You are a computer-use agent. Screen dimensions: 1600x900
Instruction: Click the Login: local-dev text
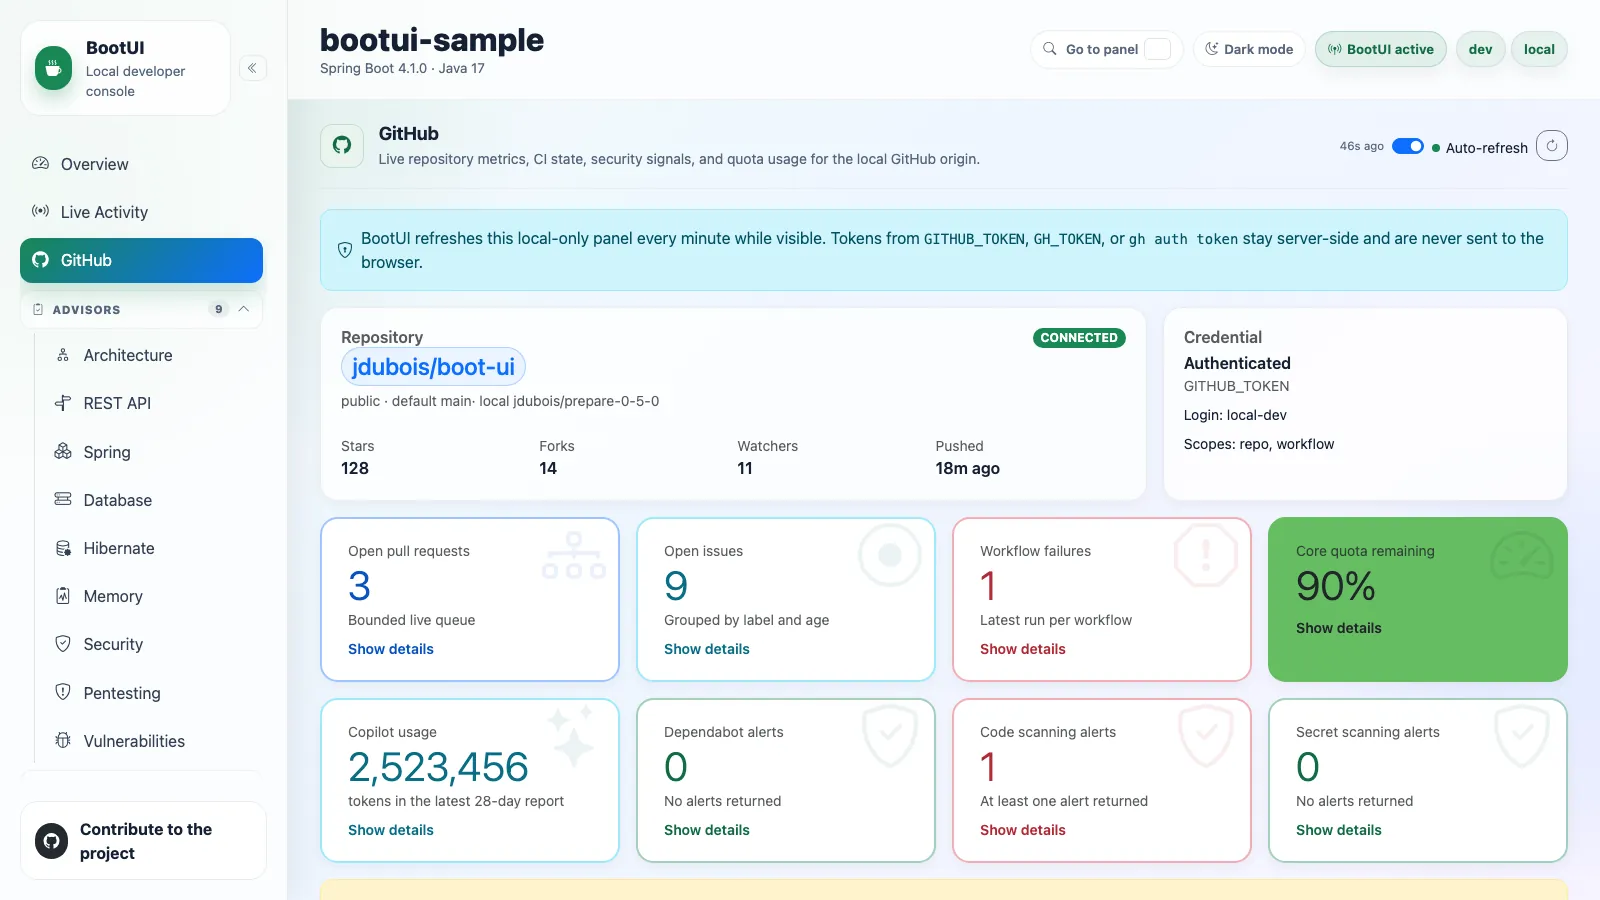click(1235, 415)
